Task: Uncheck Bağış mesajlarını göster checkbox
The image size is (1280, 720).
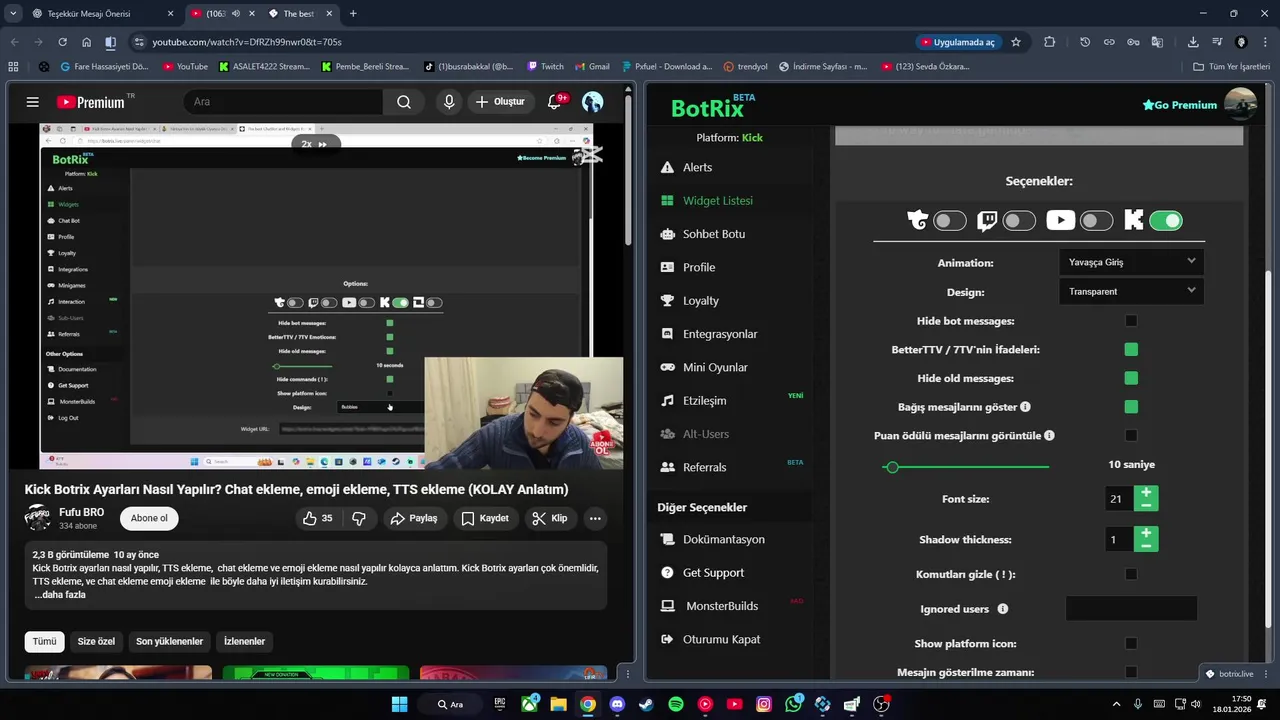Action: [x=1131, y=407]
